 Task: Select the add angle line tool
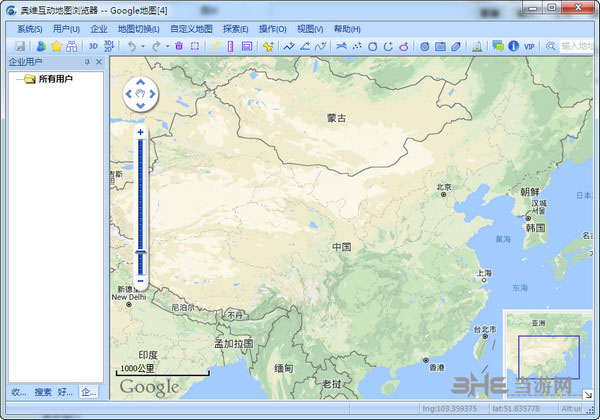coord(305,46)
